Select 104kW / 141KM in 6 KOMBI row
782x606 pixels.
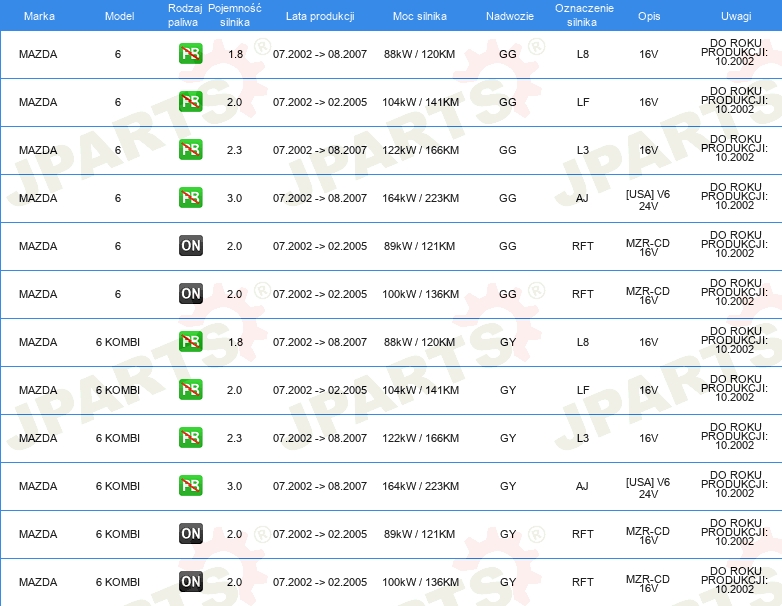point(420,390)
